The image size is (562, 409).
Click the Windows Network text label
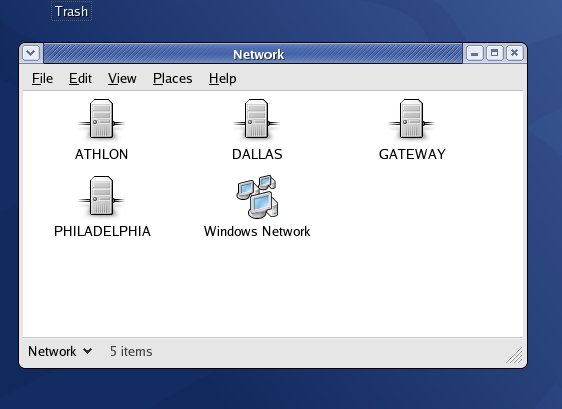pyautogui.click(x=257, y=231)
